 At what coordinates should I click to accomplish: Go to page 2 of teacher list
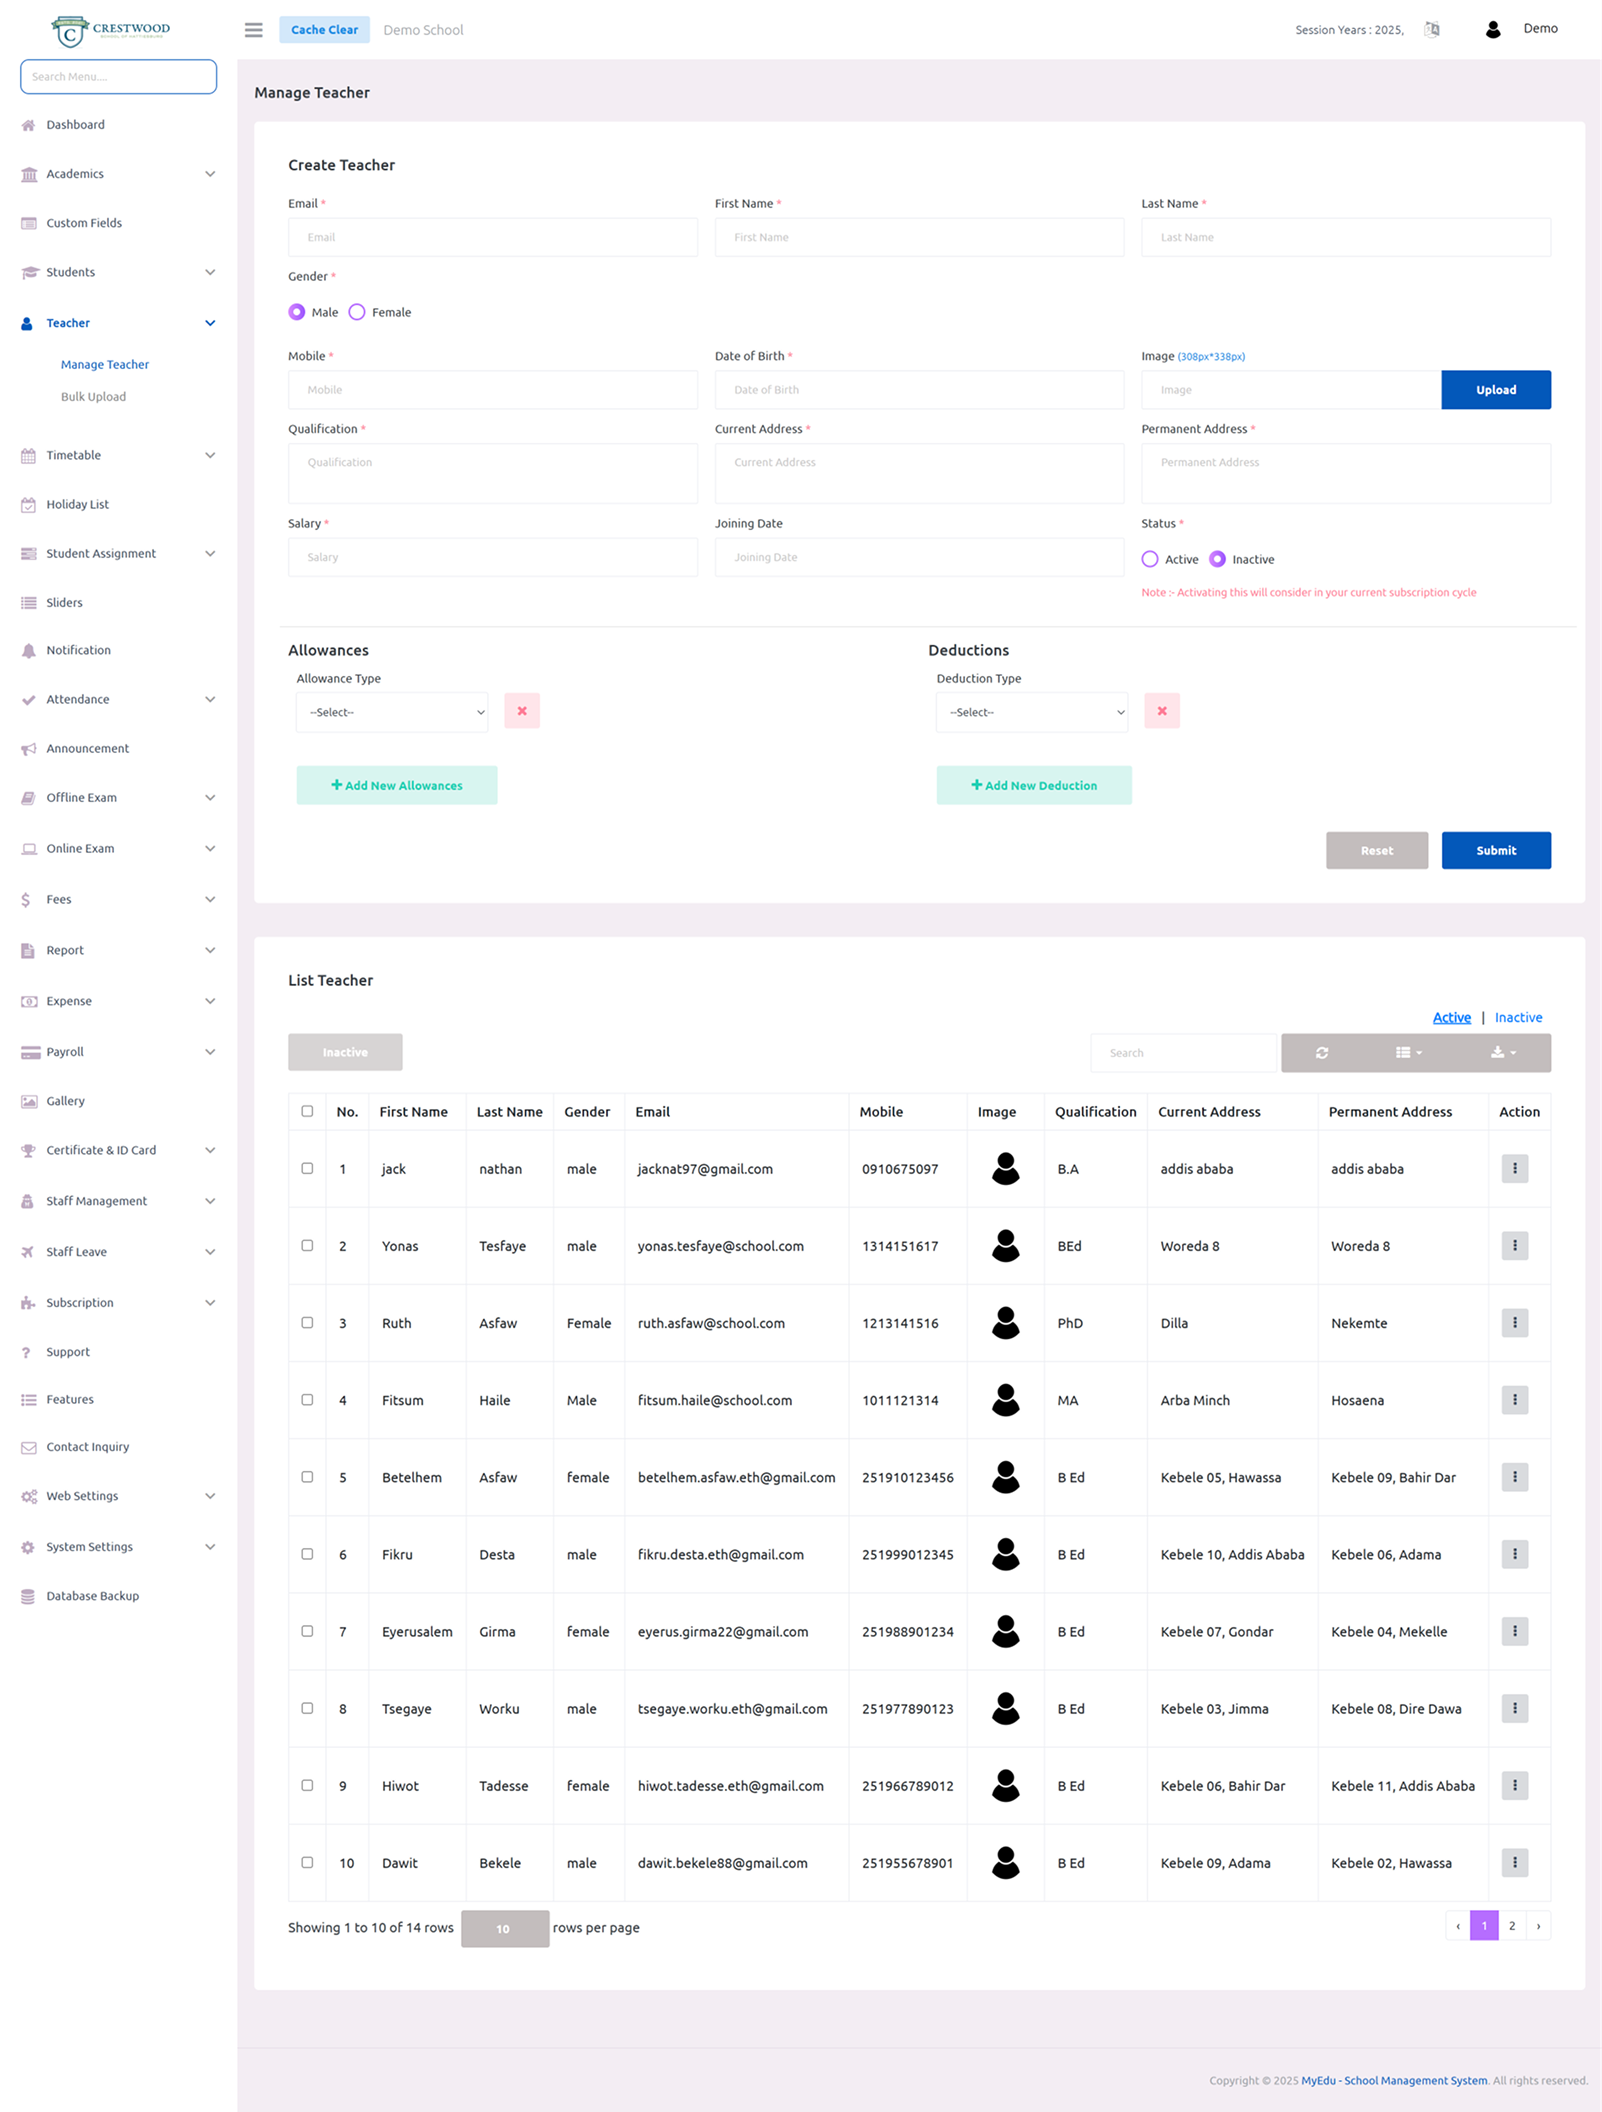(x=1511, y=1925)
